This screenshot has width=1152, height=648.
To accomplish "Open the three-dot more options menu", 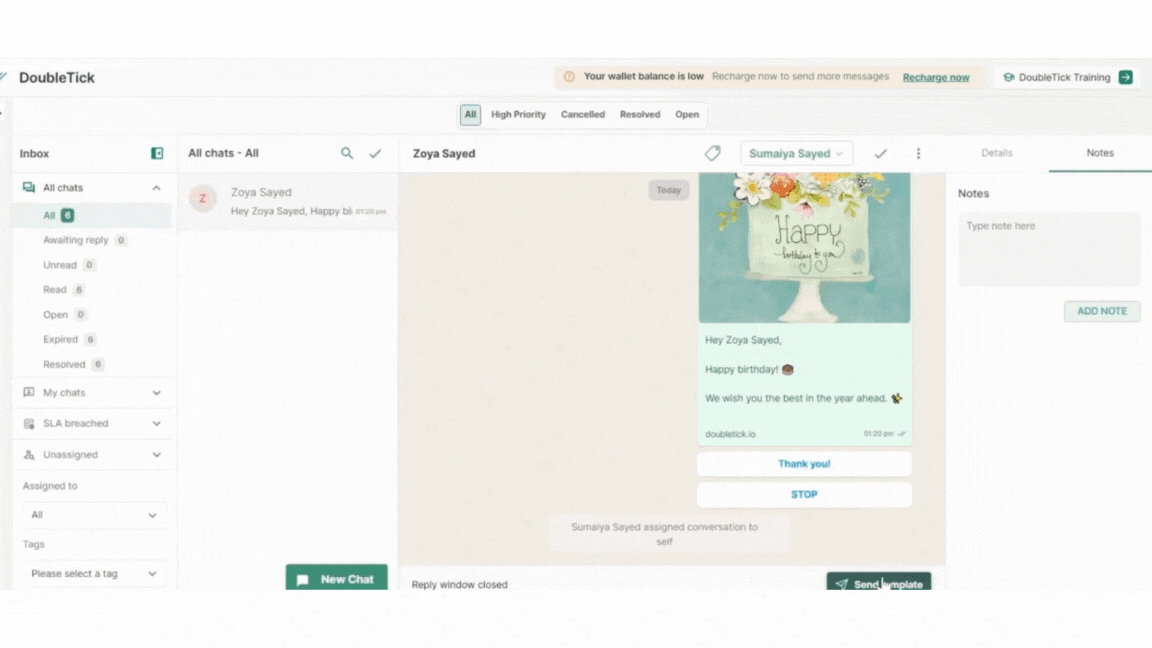I will coord(918,154).
